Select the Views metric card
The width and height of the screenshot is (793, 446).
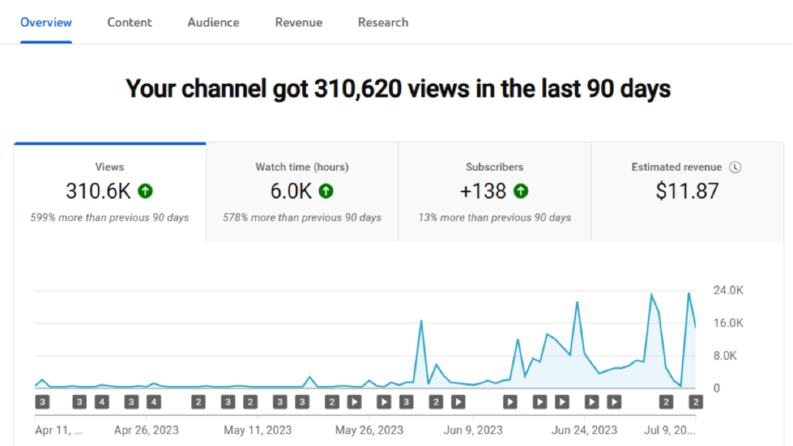tap(110, 192)
